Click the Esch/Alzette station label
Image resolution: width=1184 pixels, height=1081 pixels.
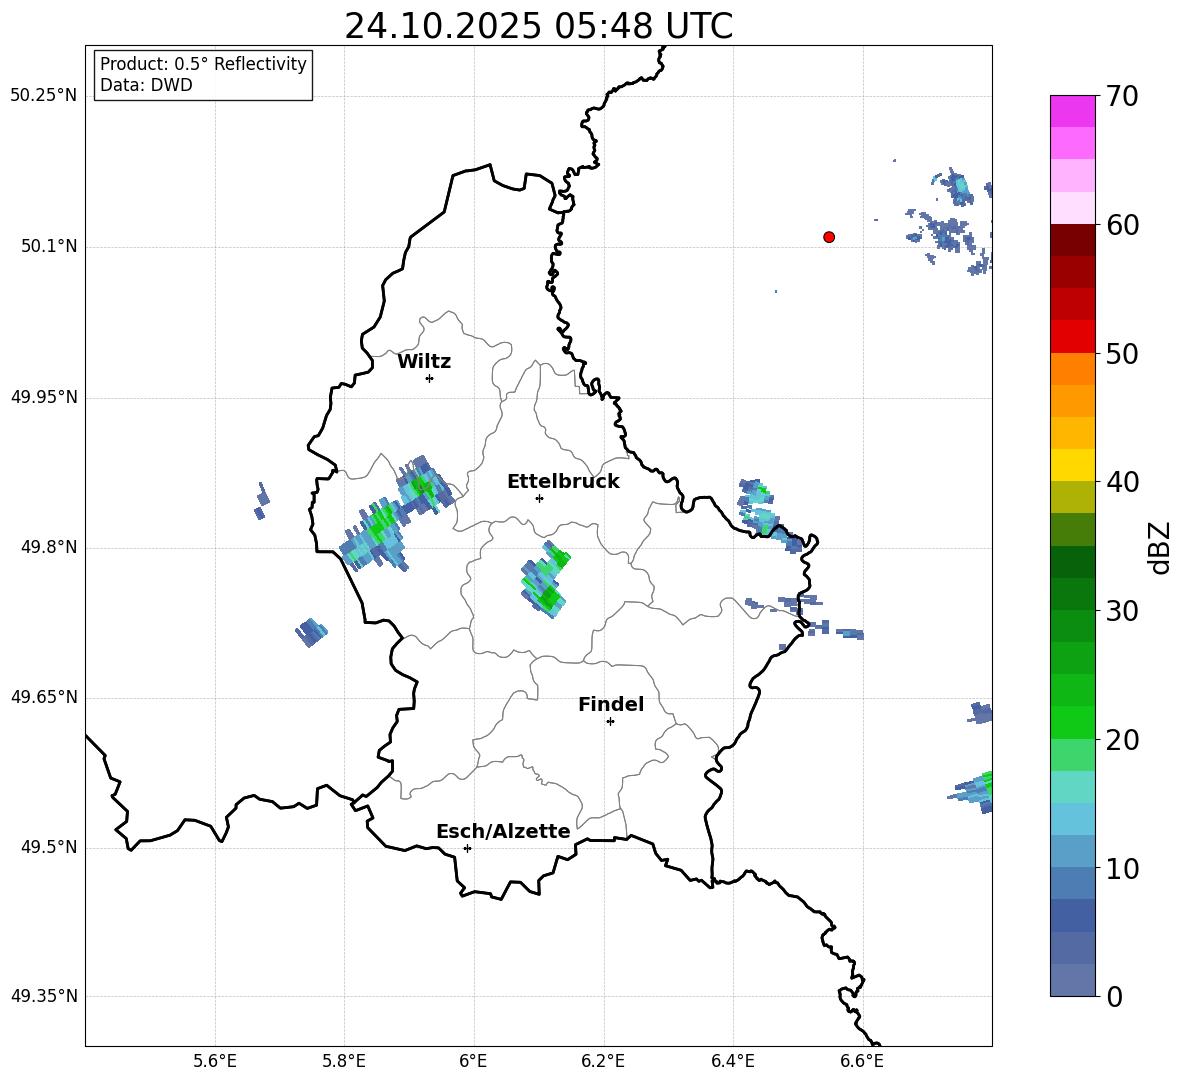[504, 831]
